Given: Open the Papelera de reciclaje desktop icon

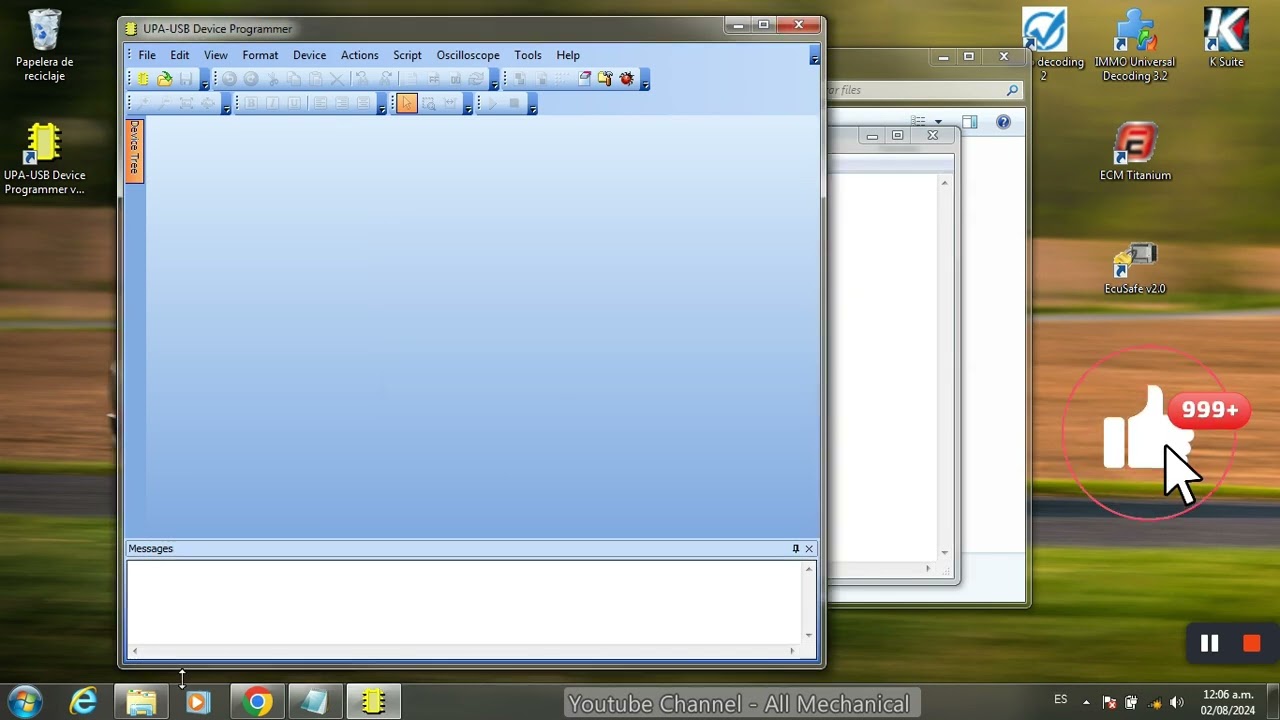Looking at the screenshot, I should pos(44,46).
